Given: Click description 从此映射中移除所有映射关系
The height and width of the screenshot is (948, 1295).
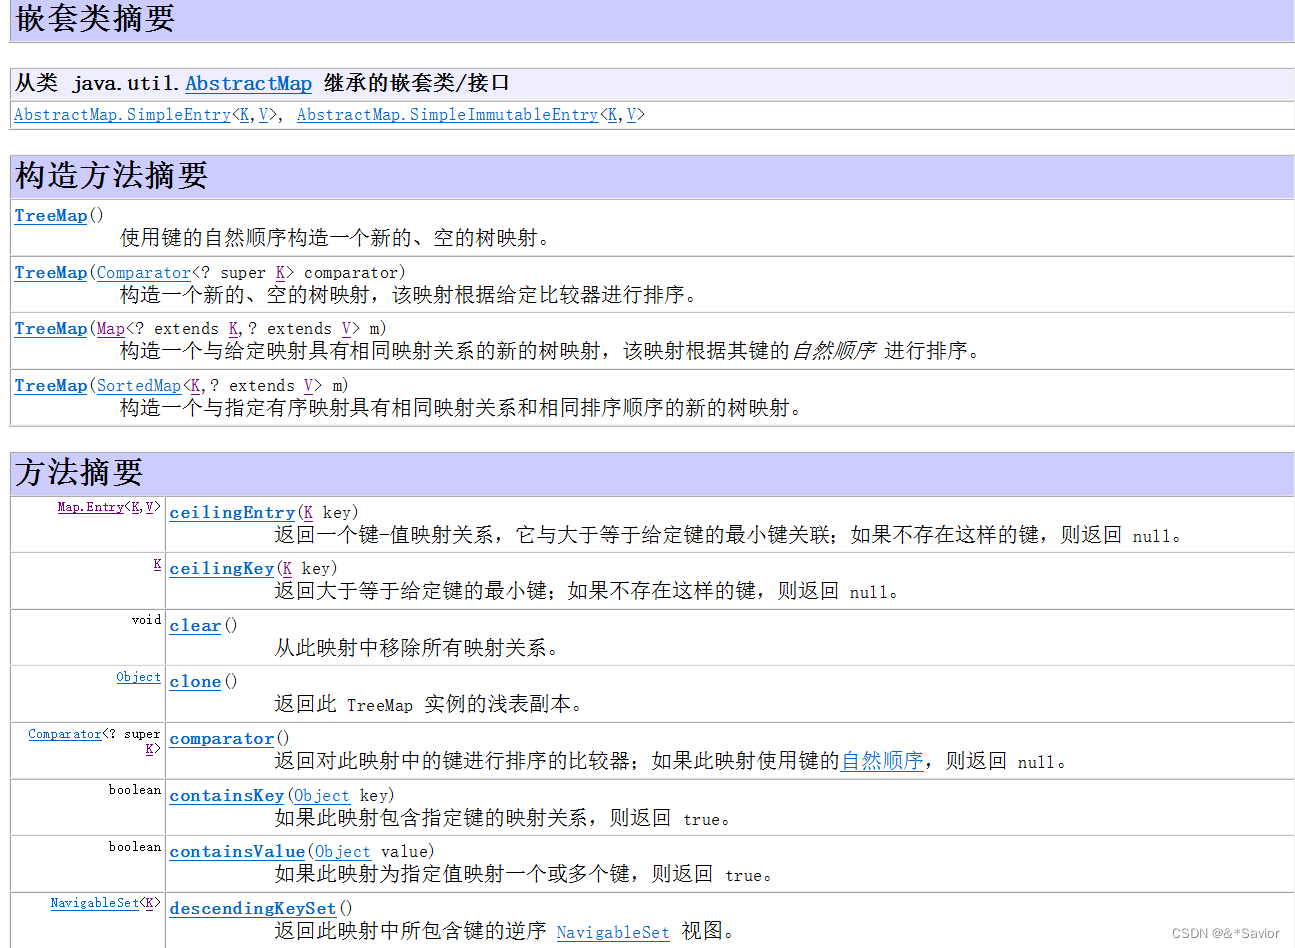Looking at the screenshot, I should coord(416,648).
